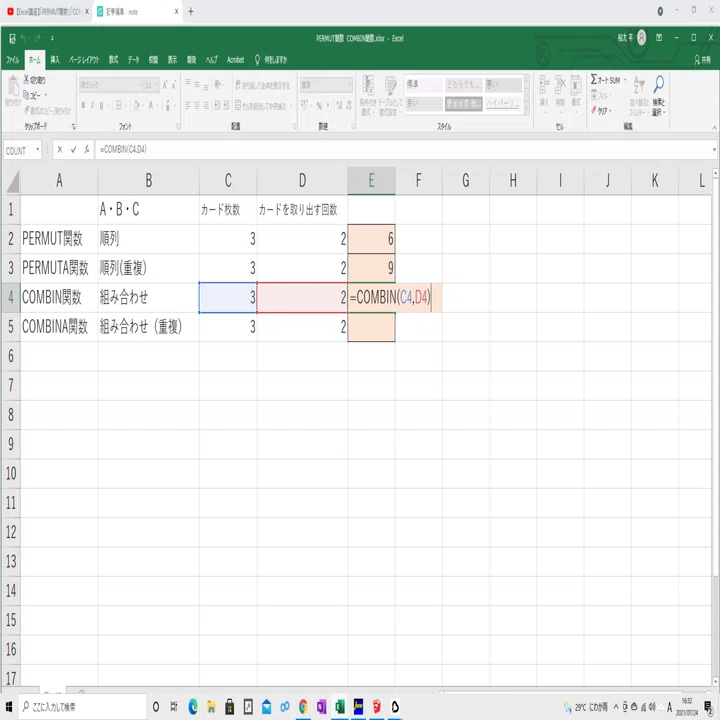Click the Copy icon in Clipboard group
Screen dimensions: 720x720
pyautogui.click(x=26, y=96)
